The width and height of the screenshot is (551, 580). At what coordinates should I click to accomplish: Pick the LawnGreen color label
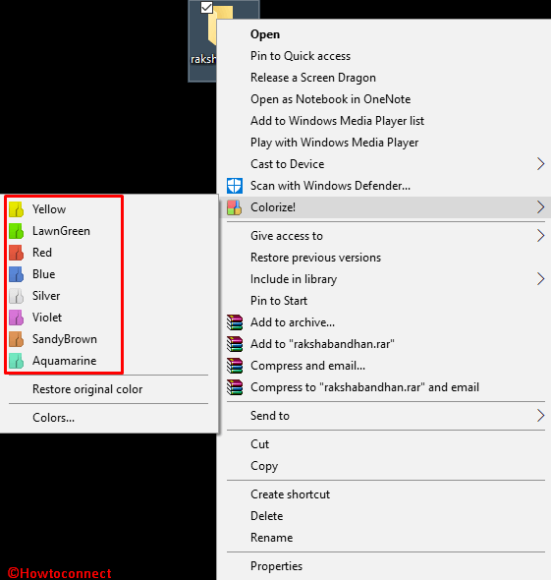(x=61, y=231)
